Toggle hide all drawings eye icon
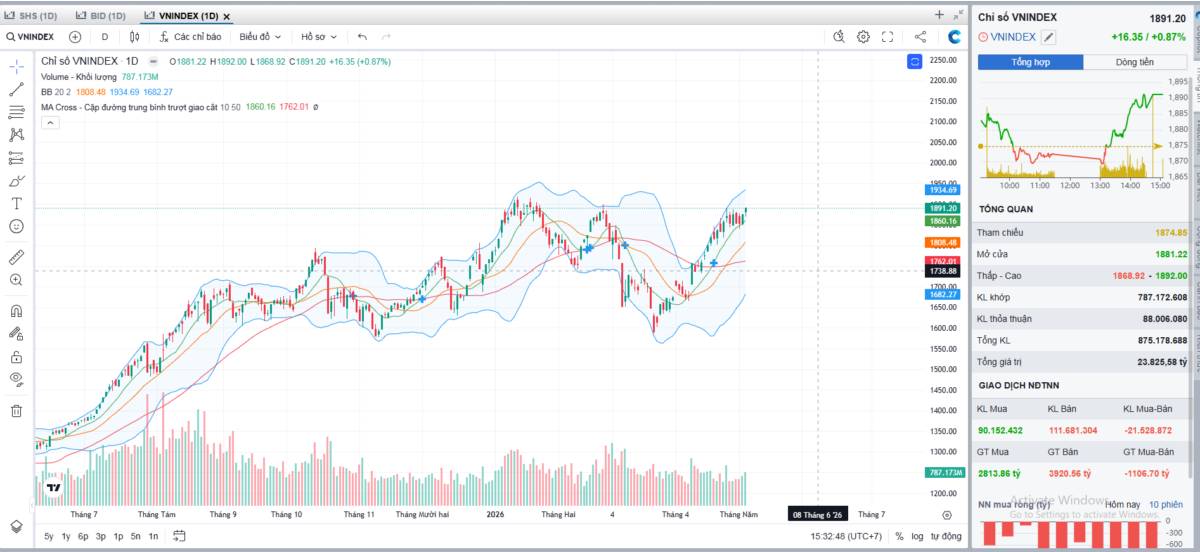Viewport: 1200px width, 552px height. point(16,379)
